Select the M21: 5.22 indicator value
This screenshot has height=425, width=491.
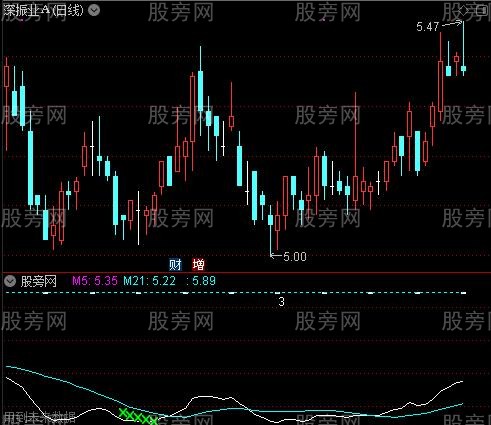[149, 281]
